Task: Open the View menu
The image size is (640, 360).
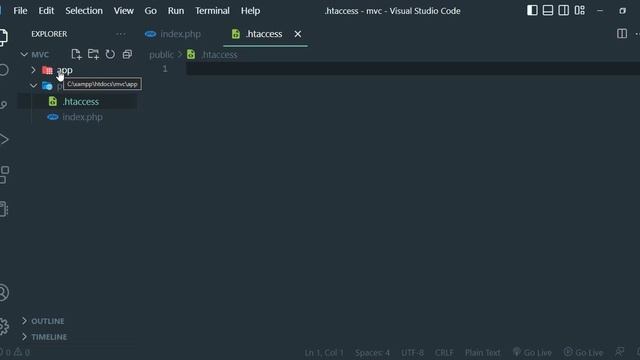Action: tap(123, 11)
